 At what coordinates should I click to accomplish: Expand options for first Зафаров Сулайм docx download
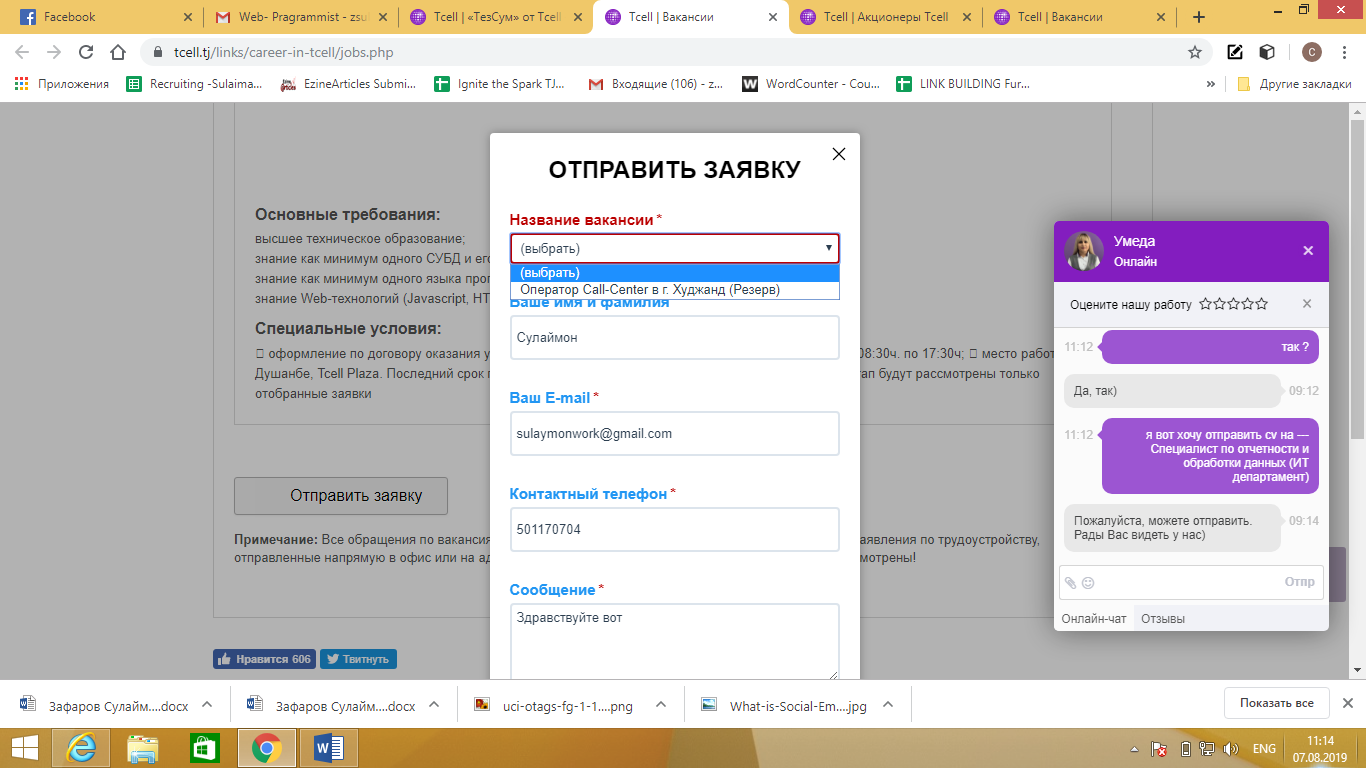[207, 704]
